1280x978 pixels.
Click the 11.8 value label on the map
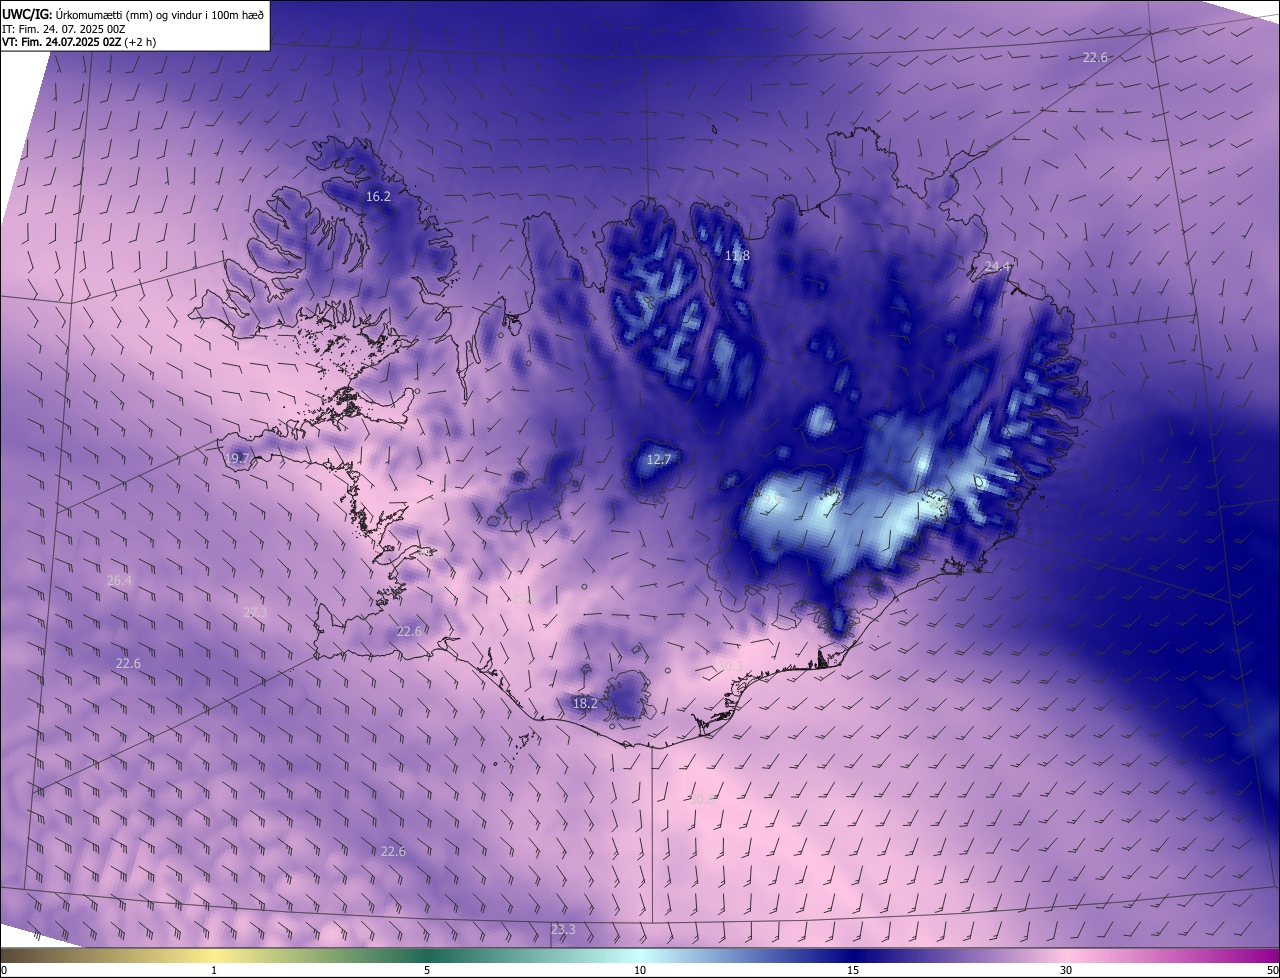point(737,256)
